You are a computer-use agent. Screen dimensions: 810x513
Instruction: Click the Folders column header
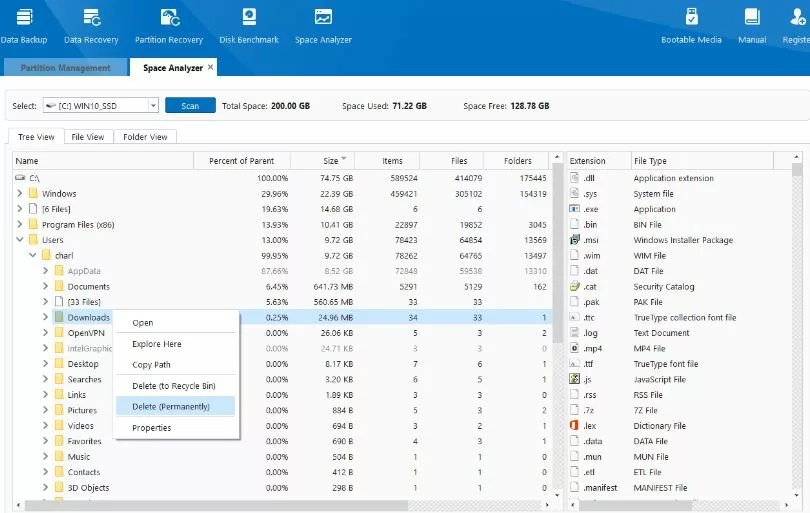[517, 161]
